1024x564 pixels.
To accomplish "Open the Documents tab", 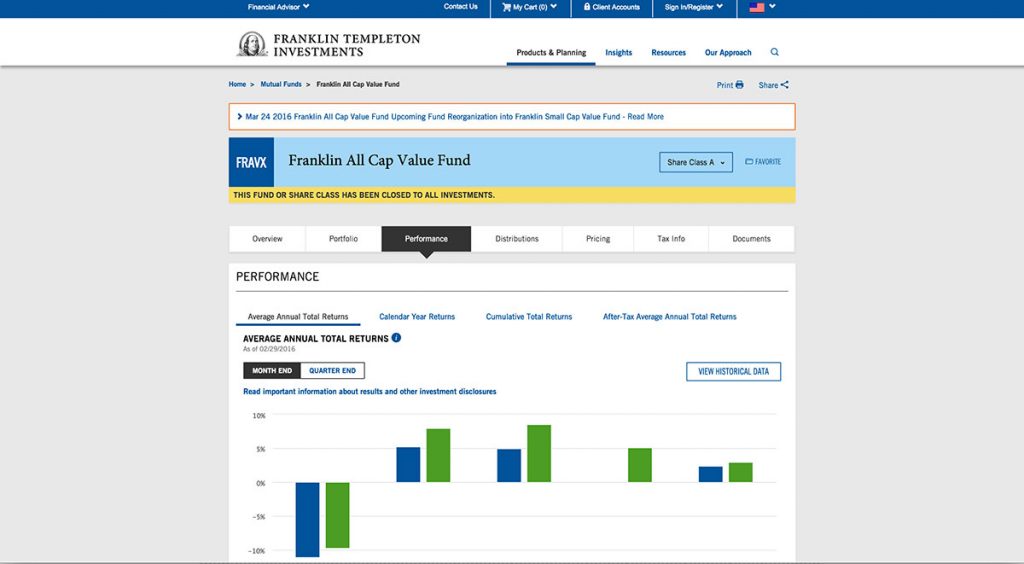I will 751,239.
